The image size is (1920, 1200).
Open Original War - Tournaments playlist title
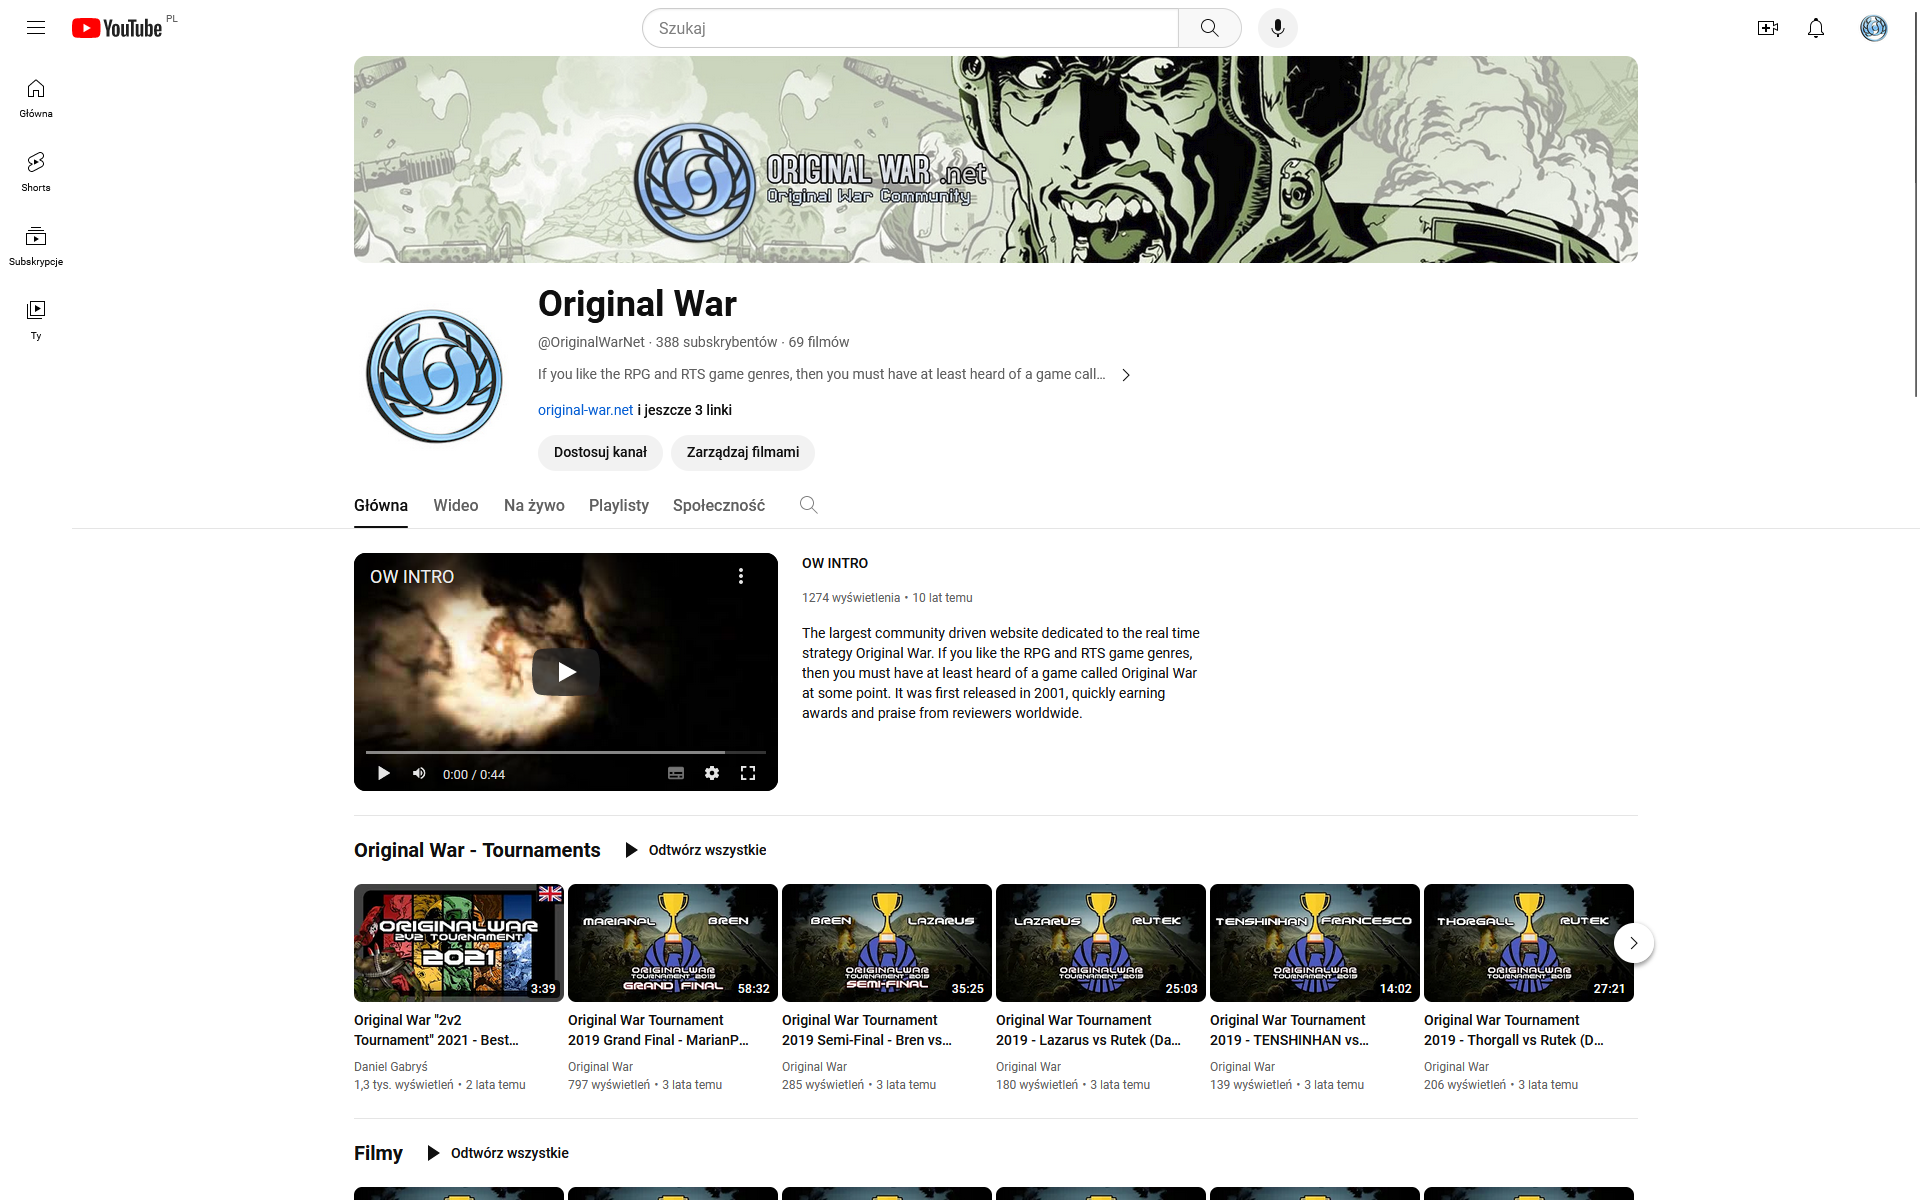[477, 850]
